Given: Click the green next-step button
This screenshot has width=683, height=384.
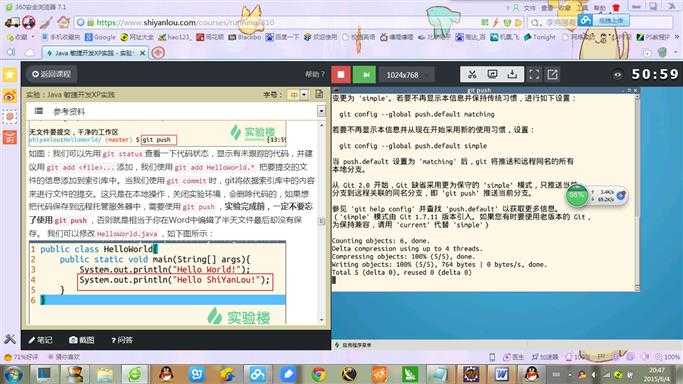Looking at the screenshot, I should pos(365,74).
